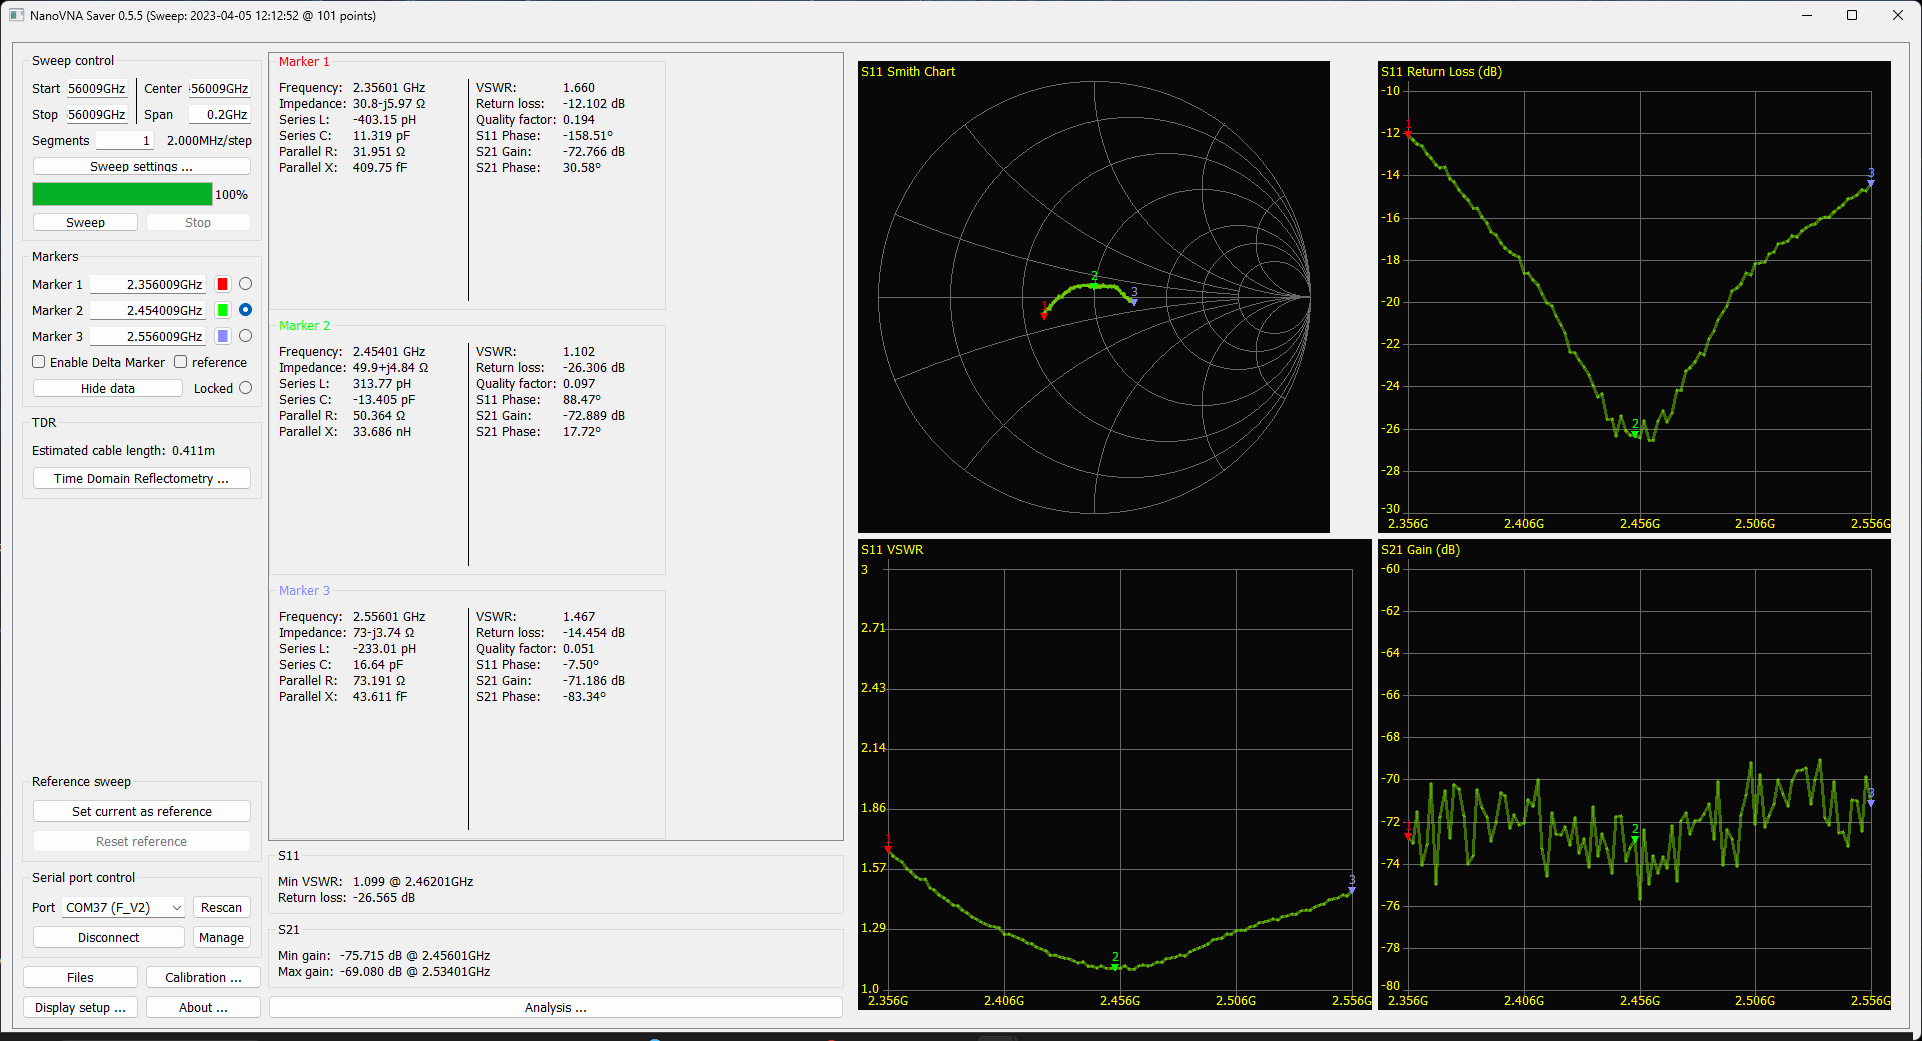Screen dimensions: 1922x1041
Task: Click the sweep Start frequency field
Action: coord(97,88)
